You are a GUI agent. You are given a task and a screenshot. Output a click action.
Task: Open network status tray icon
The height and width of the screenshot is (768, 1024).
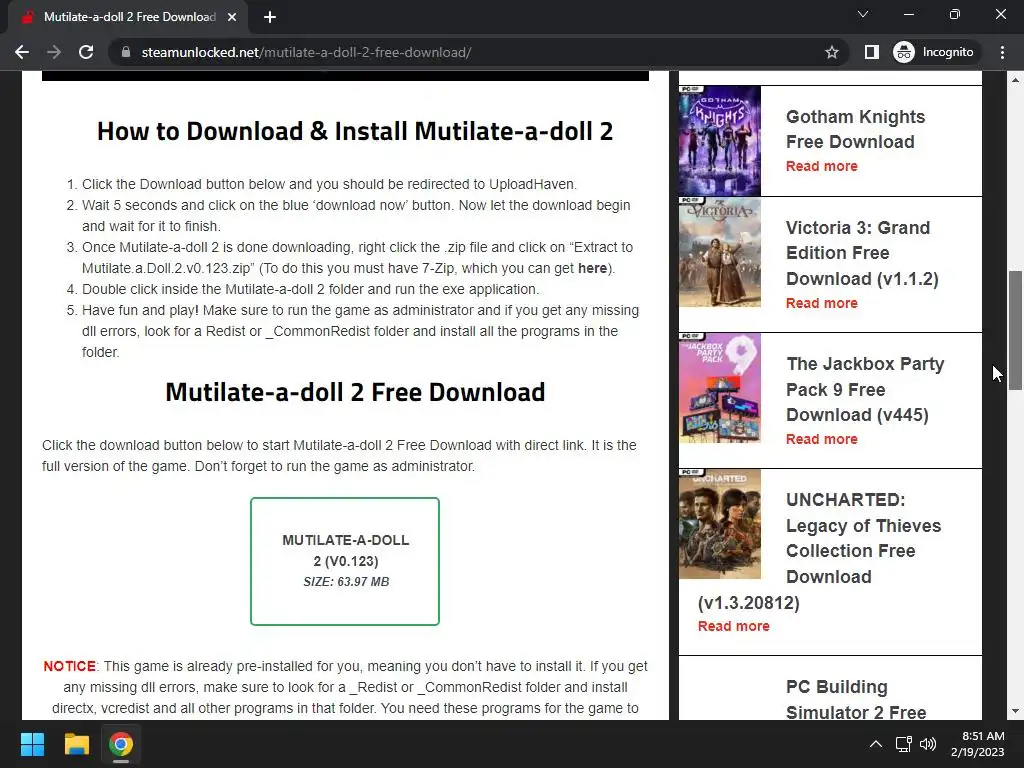[x=904, y=744]
